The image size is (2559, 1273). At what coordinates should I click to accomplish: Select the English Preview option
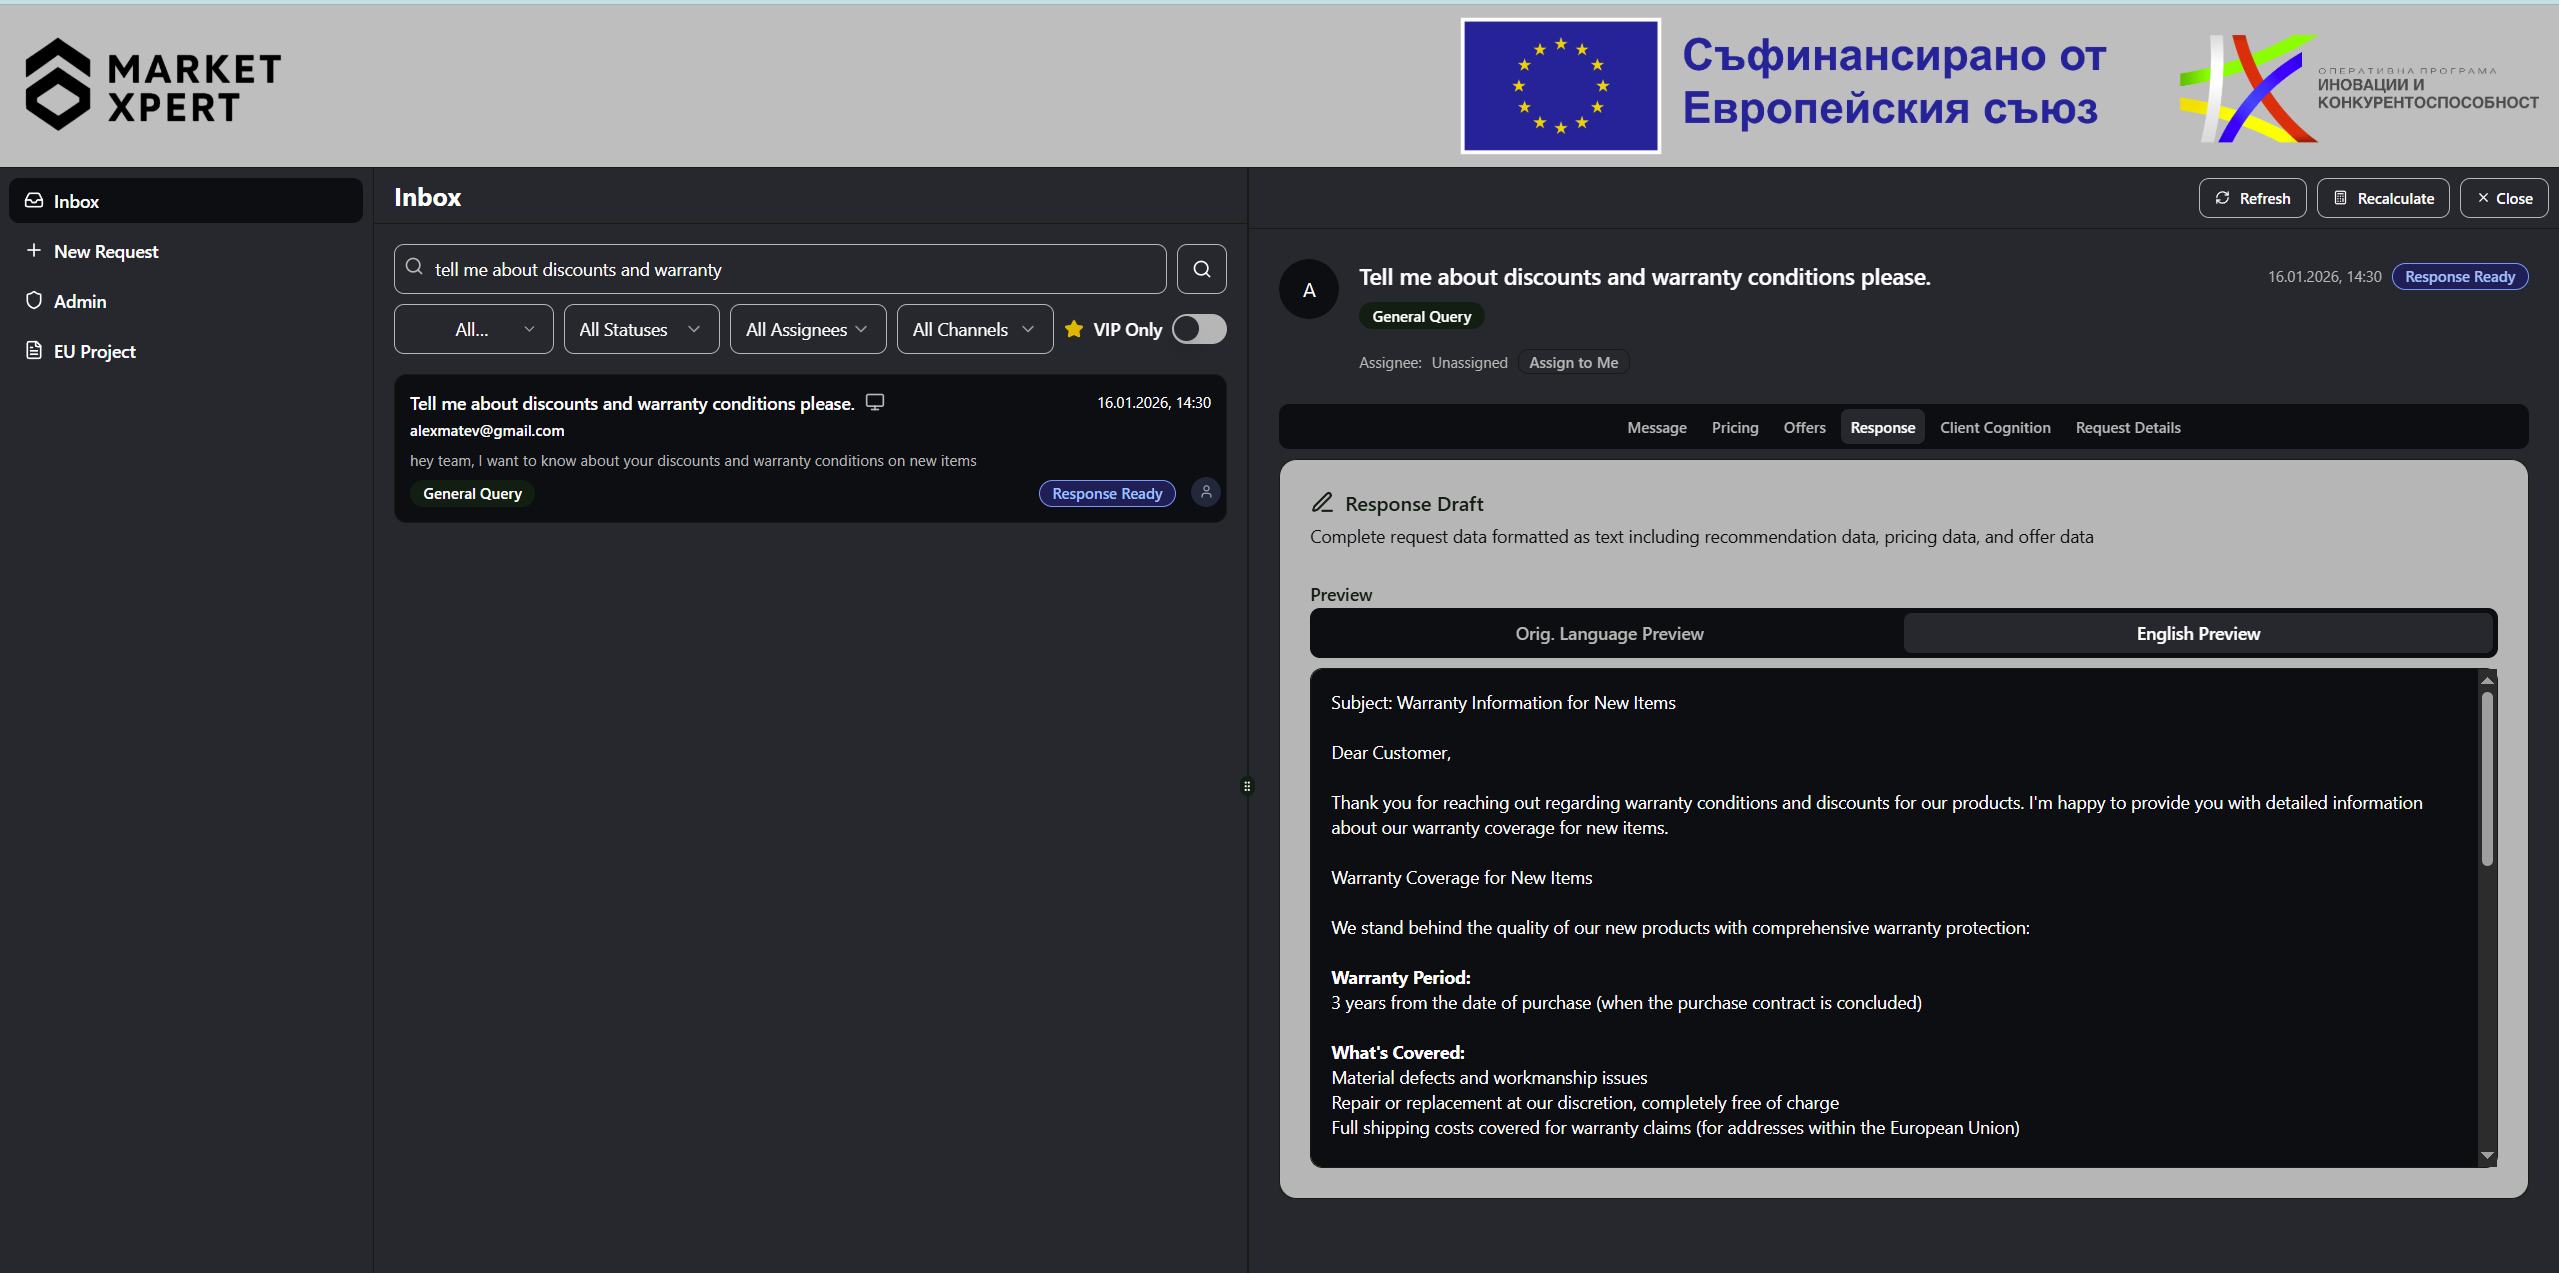pyautogui.click(x=2197, y=634)
